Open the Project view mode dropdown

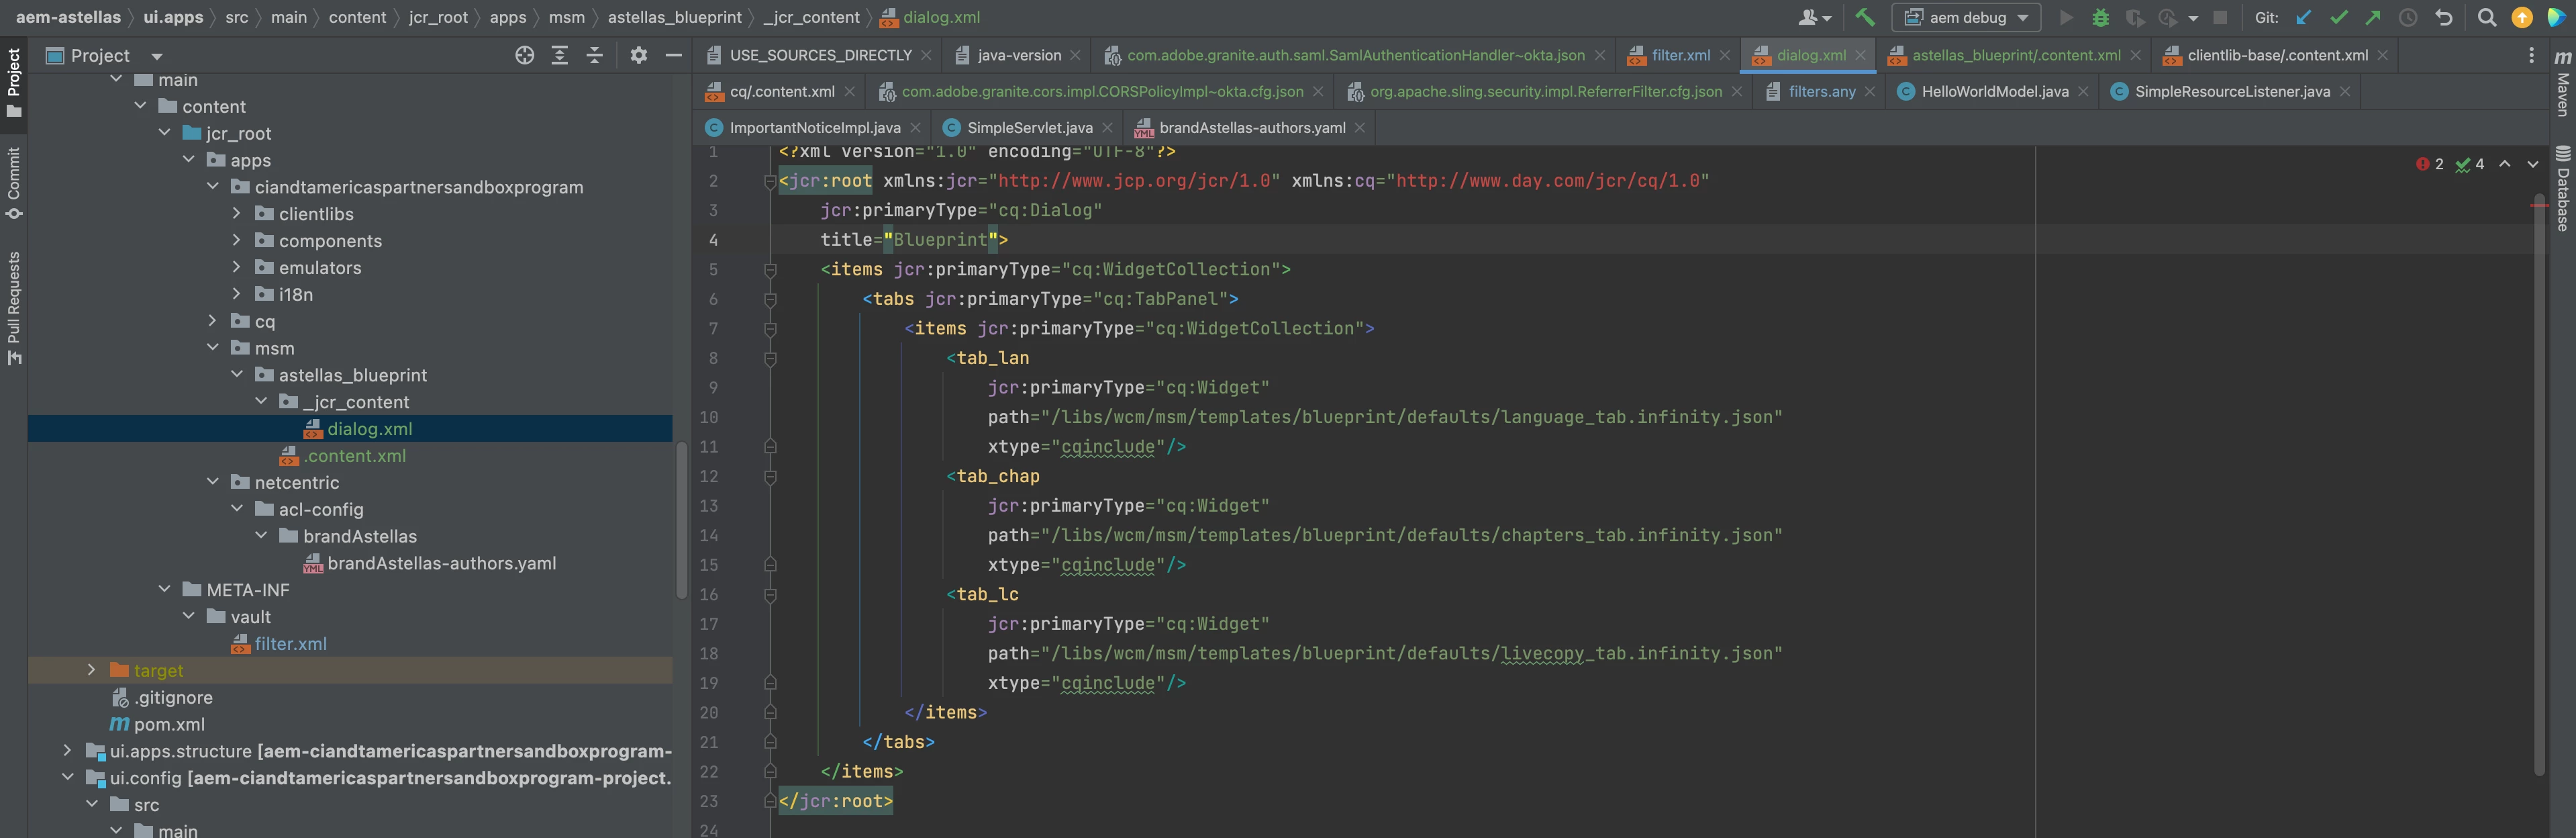click(x=157, y=56)
